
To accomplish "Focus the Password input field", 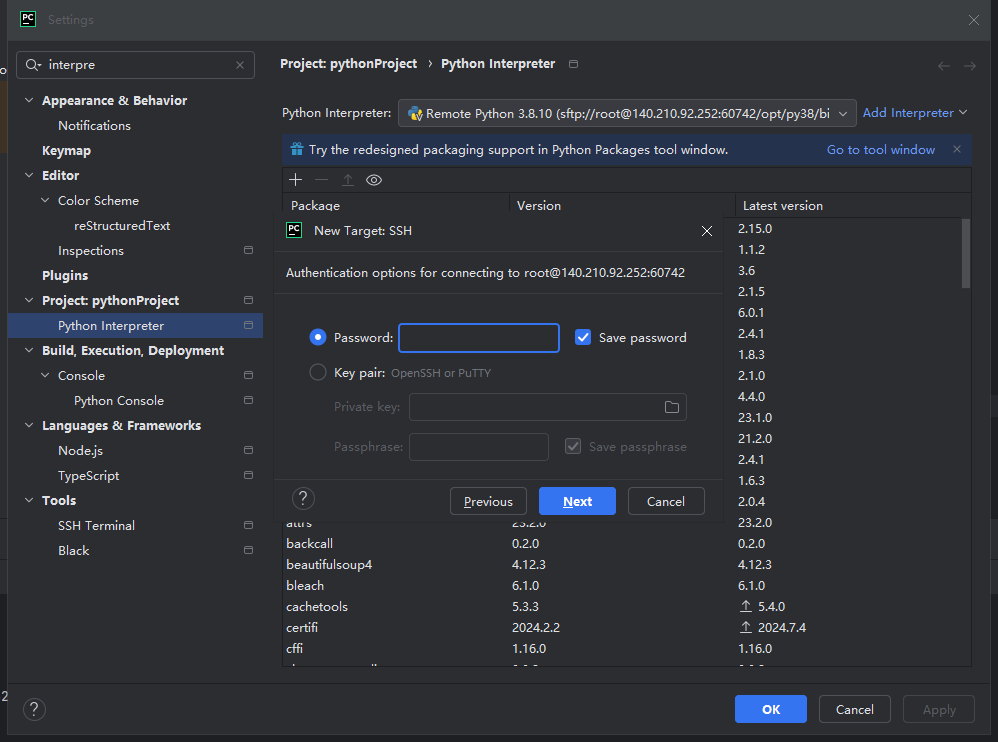I will click(479, 338).
